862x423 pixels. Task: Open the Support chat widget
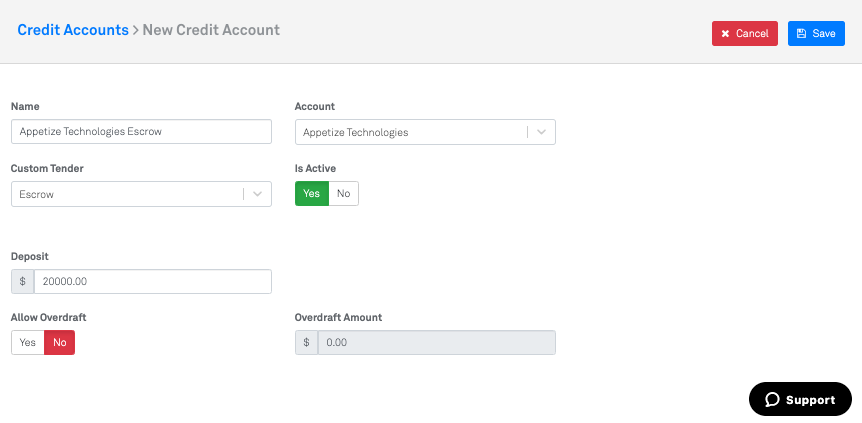pos(800,400)
